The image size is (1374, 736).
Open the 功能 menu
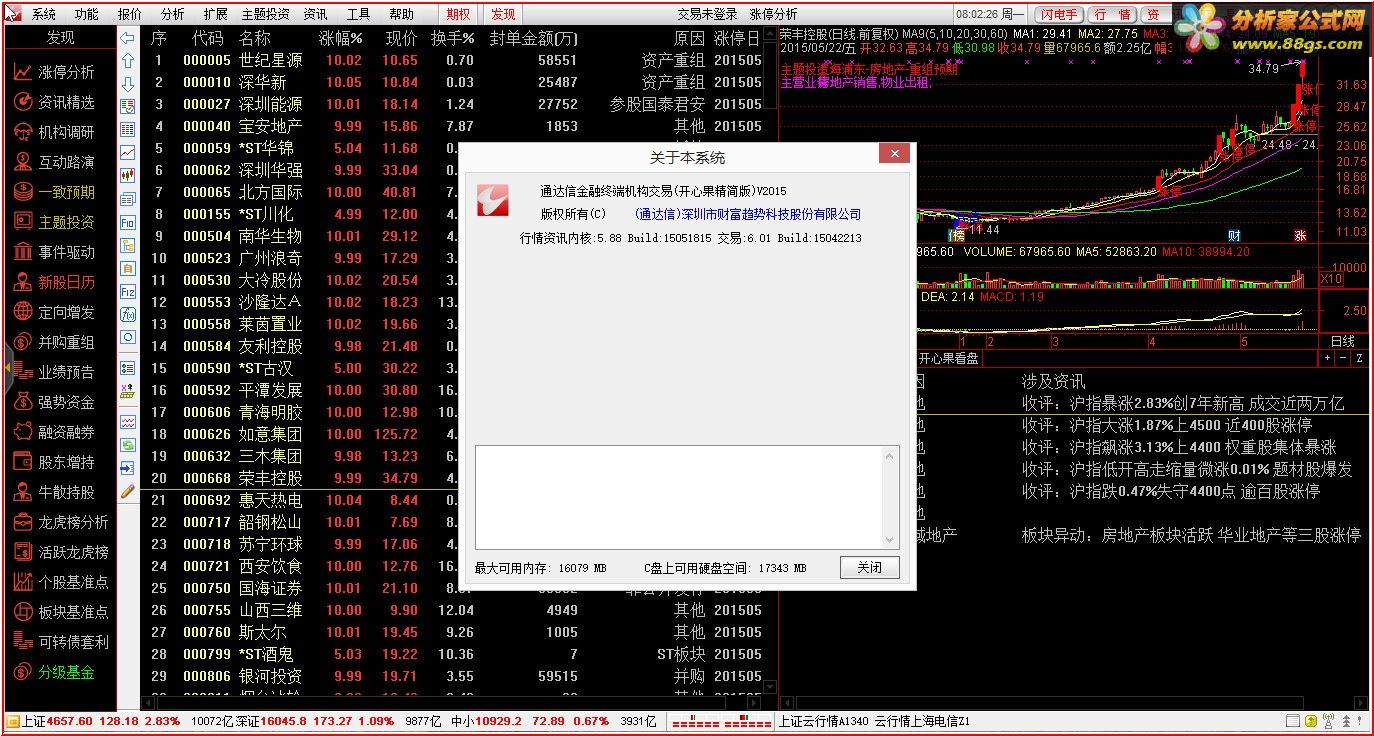tap(87, 14)
